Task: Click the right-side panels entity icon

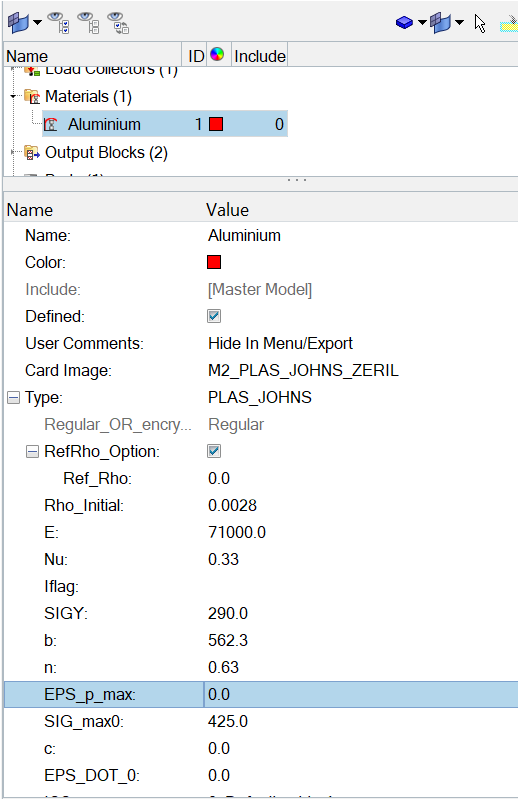Action: click(440, 22)
